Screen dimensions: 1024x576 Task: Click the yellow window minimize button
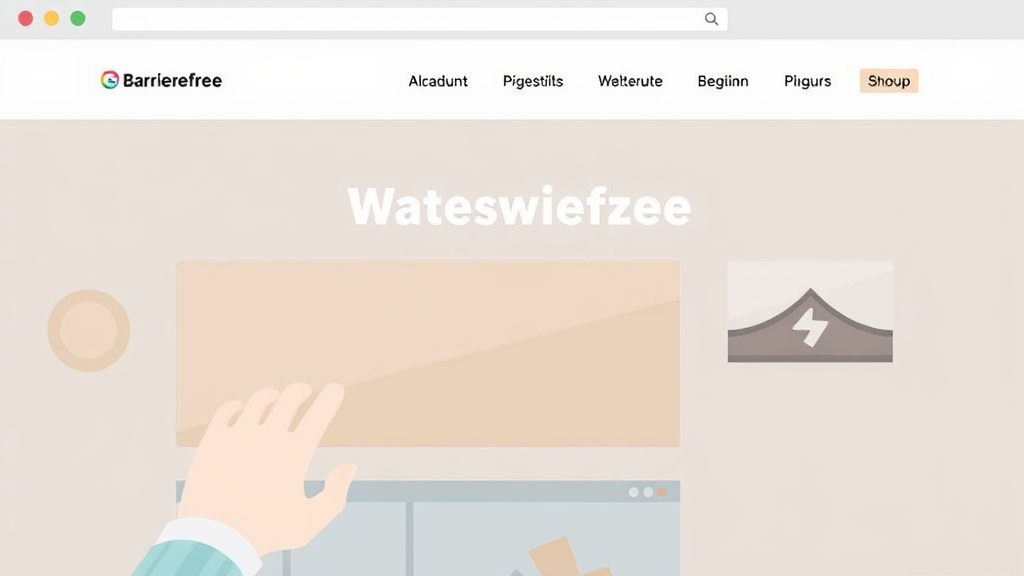pos(52,18)
